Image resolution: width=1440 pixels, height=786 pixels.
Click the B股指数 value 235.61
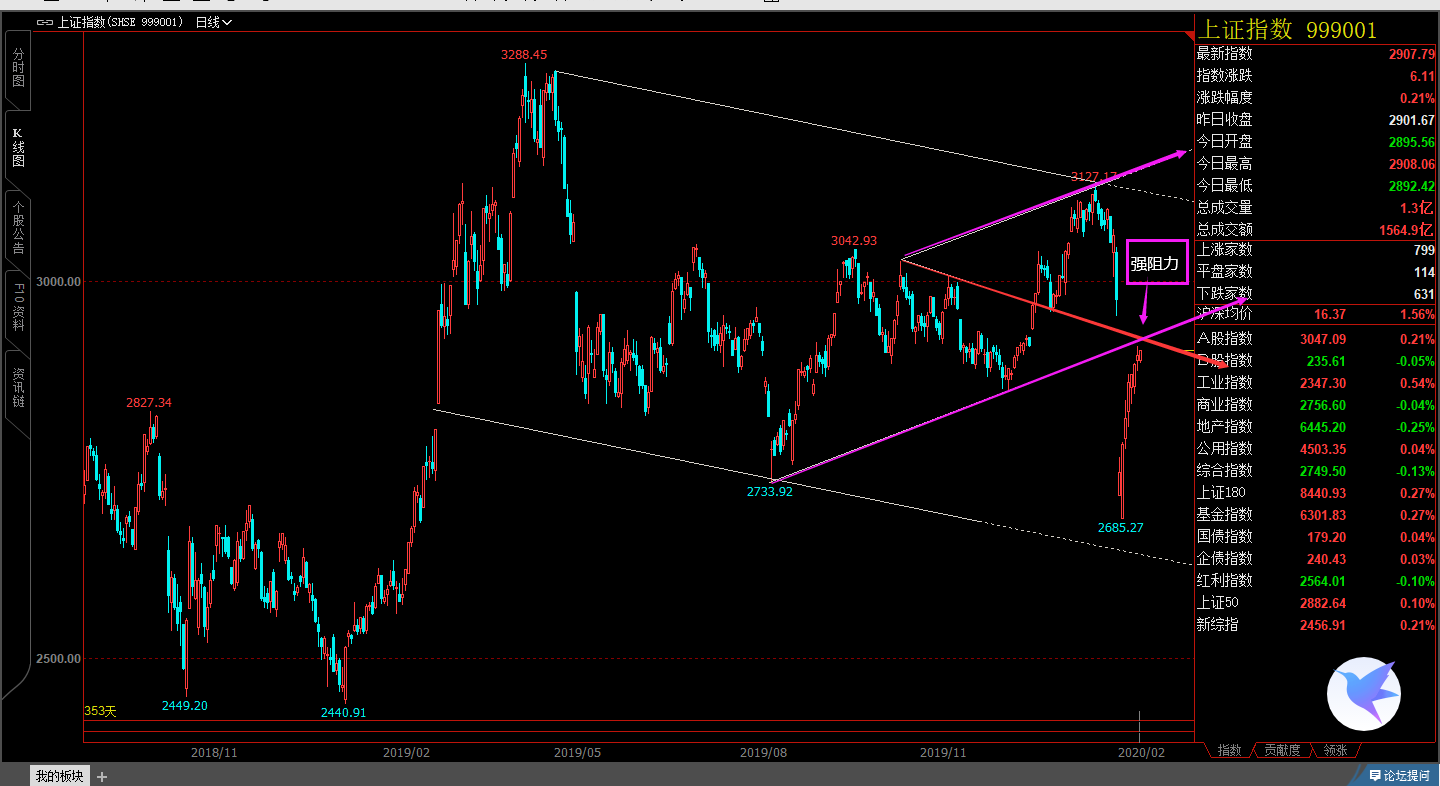coord(1326,360)
